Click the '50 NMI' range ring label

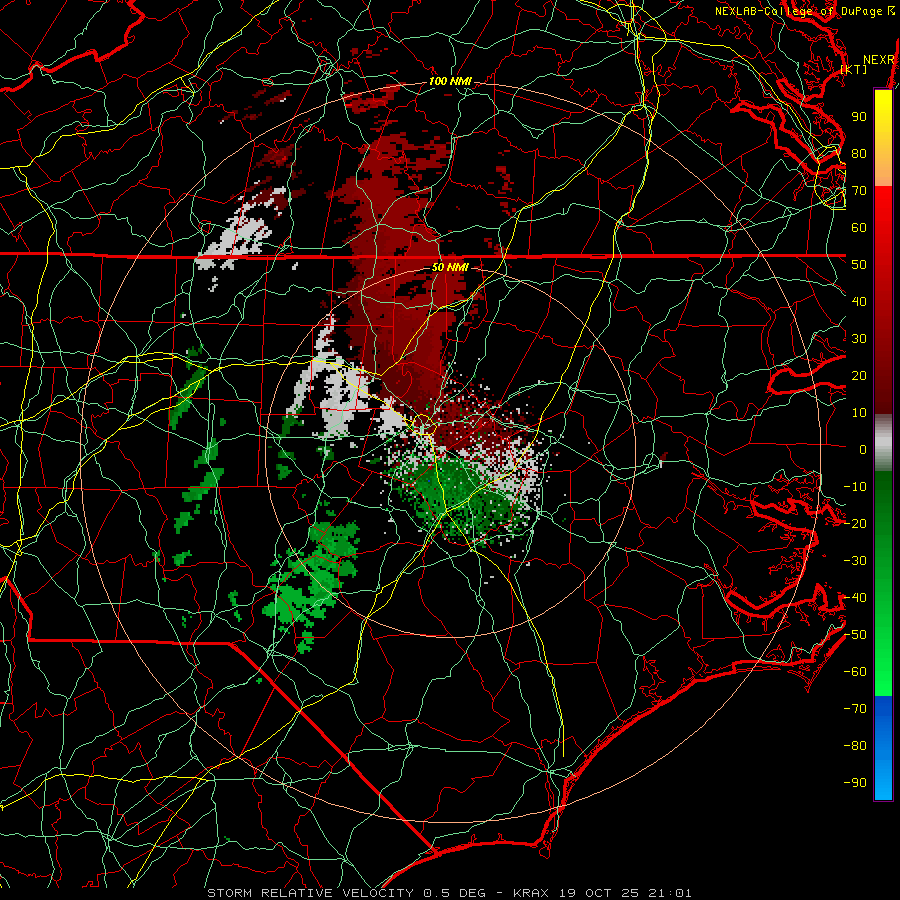pyautogui.click(x=450, y=267)
